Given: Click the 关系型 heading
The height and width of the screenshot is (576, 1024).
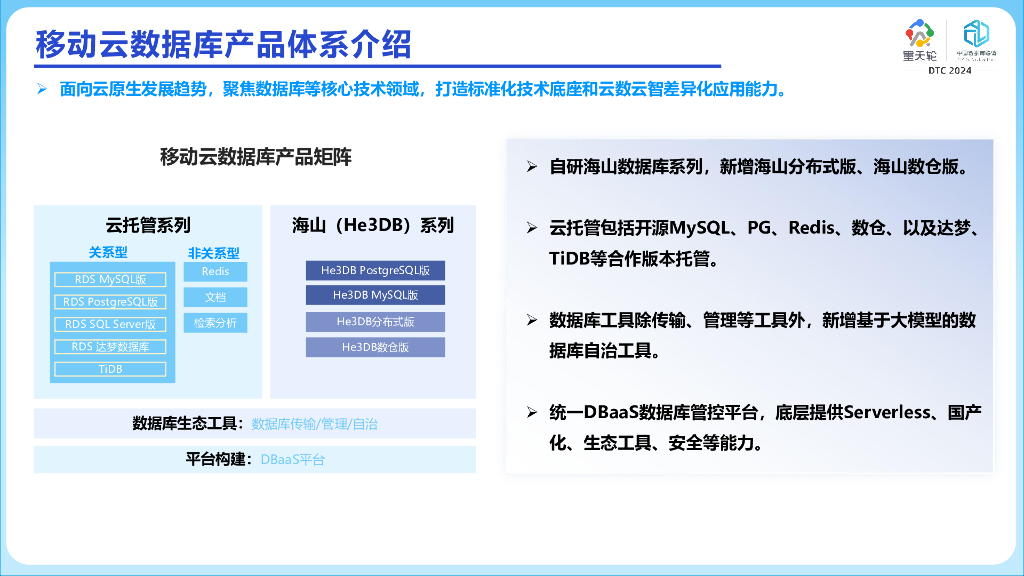Looking at the screenshot, I should (108, 253).
